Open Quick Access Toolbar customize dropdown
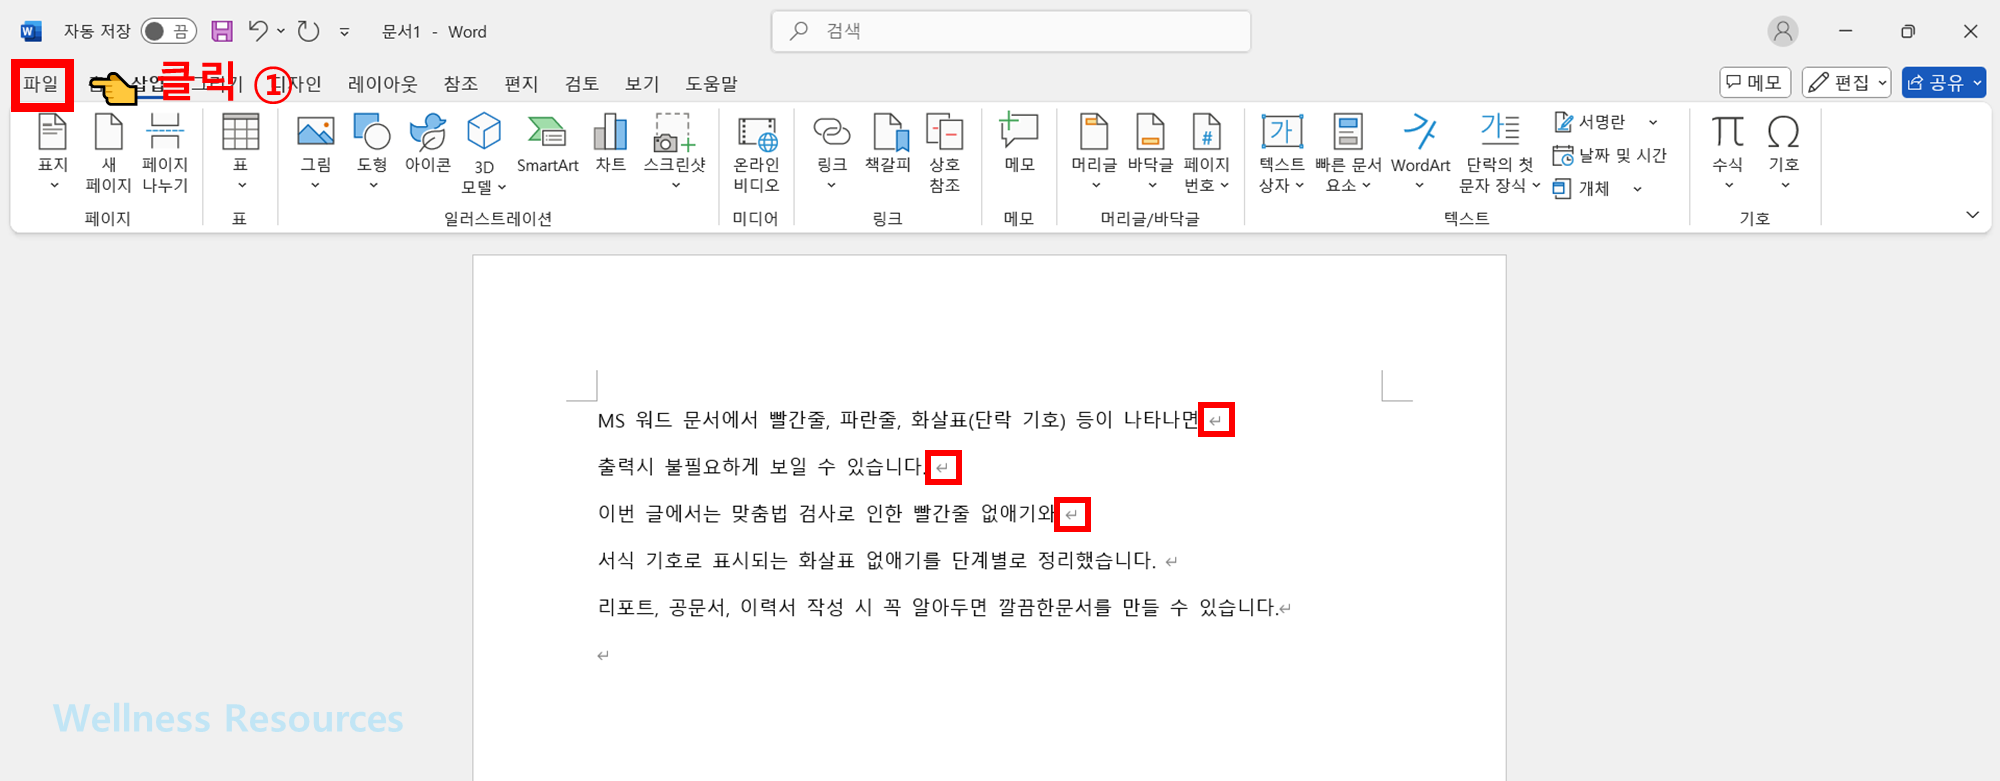Image resolution: width=2000 pixels, height=781 pixels. pos(344,32)
